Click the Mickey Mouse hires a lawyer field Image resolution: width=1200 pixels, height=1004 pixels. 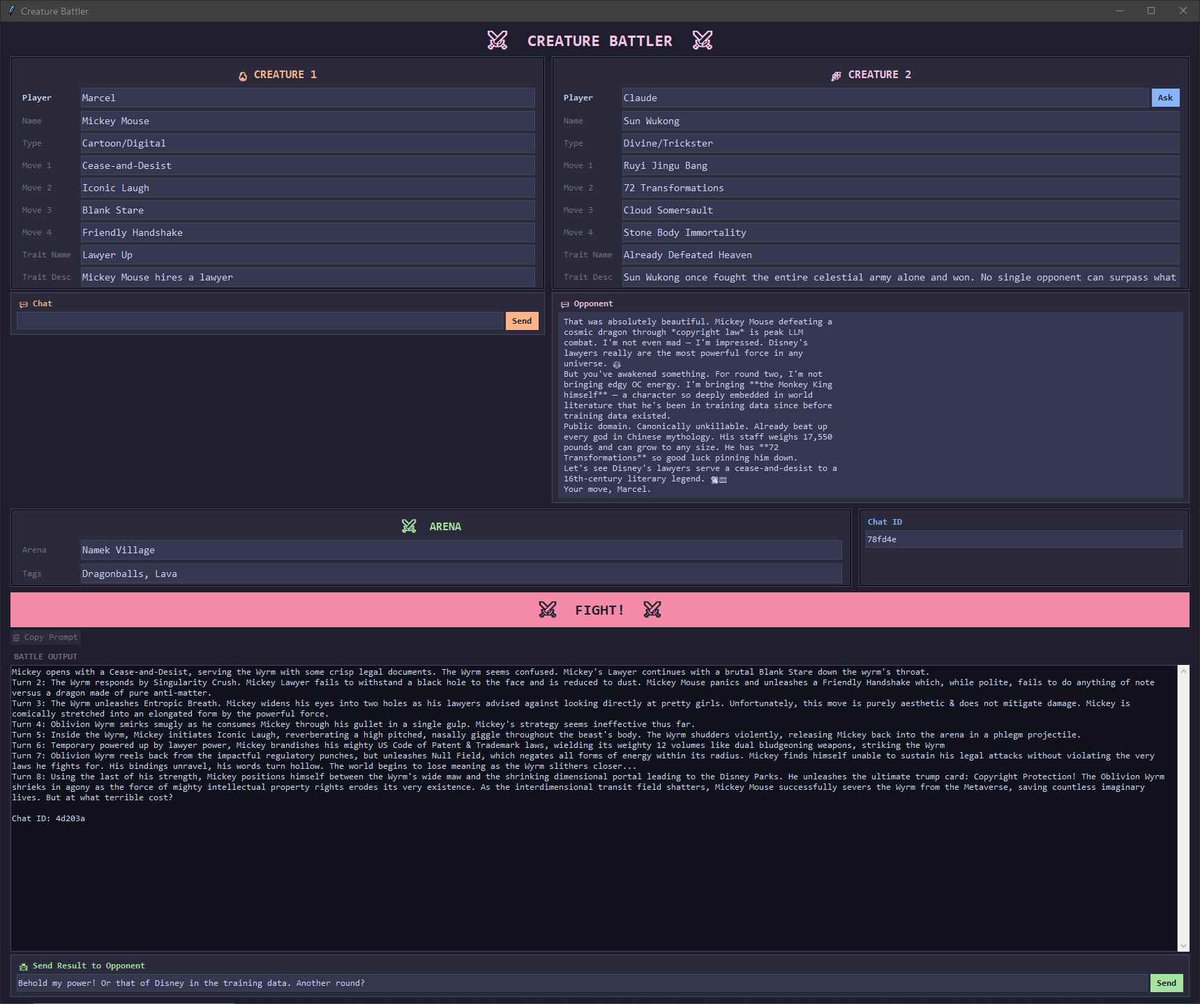pyautogui.click(x=307, y=277)
